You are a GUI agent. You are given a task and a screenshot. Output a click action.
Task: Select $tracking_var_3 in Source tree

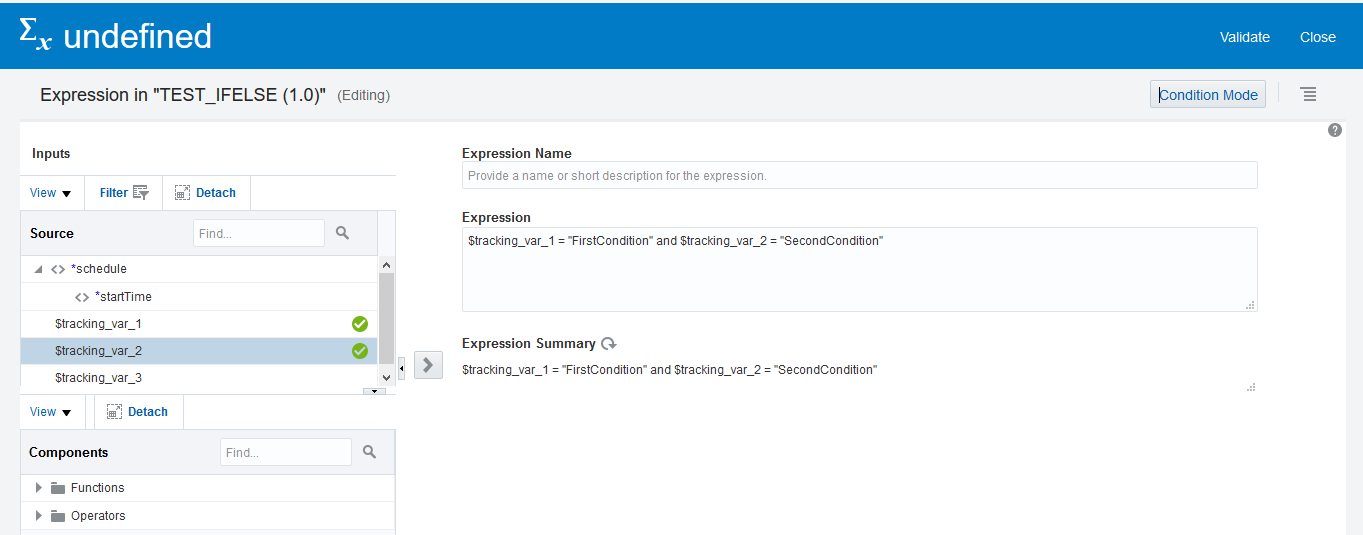pyautogui.click(x=98, y=378)
